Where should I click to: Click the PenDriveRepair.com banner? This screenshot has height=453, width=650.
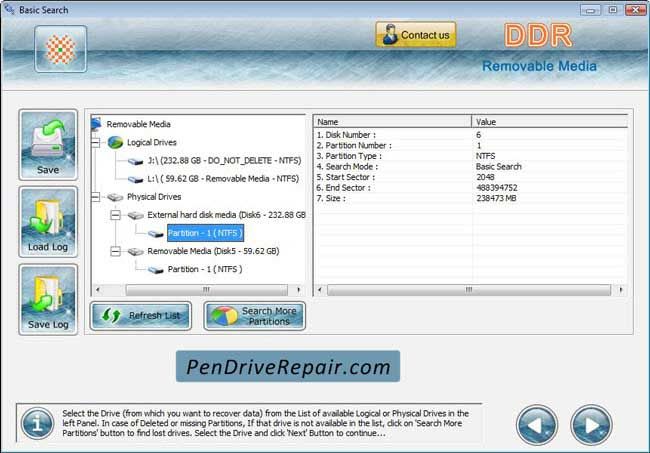point(288,366)
